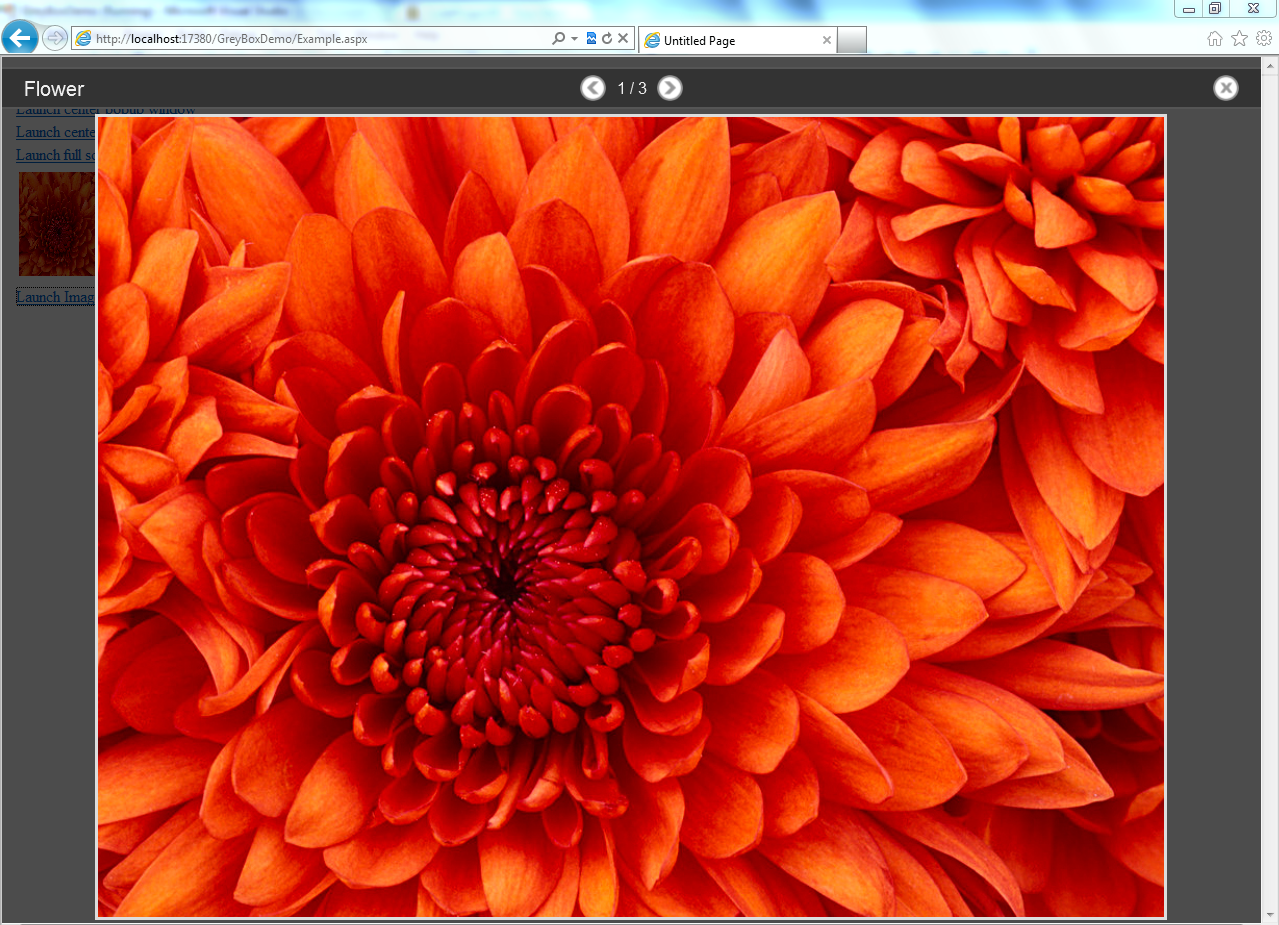
Task: Open the address bar autocomplete dropdown arrow
Action: tap(574, 39)
